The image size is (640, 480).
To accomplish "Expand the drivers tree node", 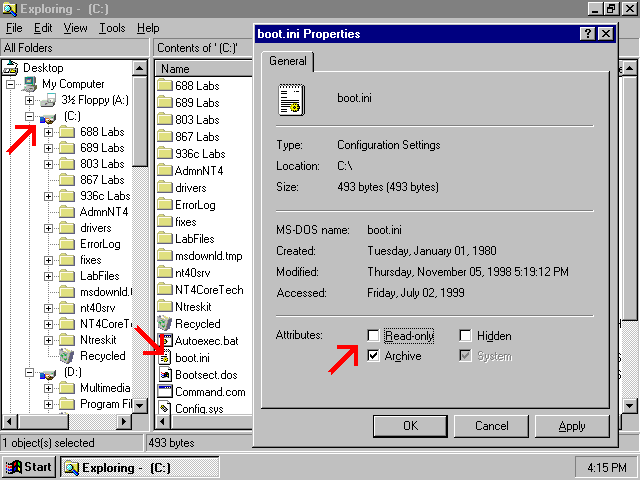I will tap(49, 228).
